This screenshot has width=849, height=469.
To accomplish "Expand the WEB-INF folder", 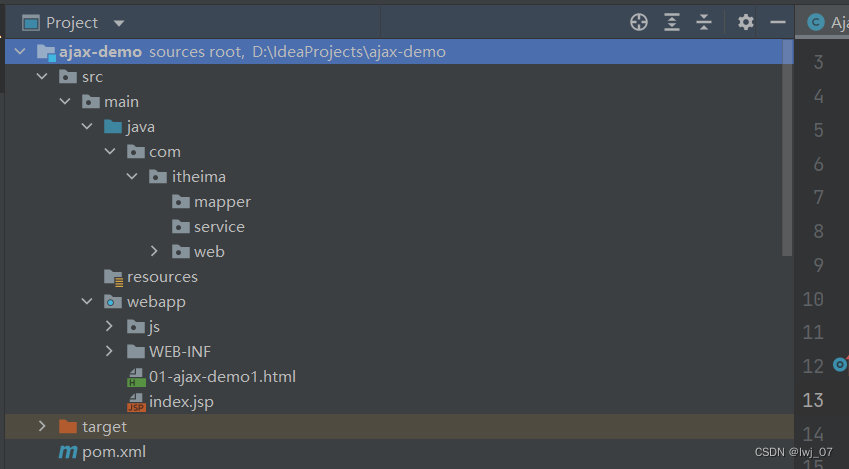I will click(x=110, y=352).
